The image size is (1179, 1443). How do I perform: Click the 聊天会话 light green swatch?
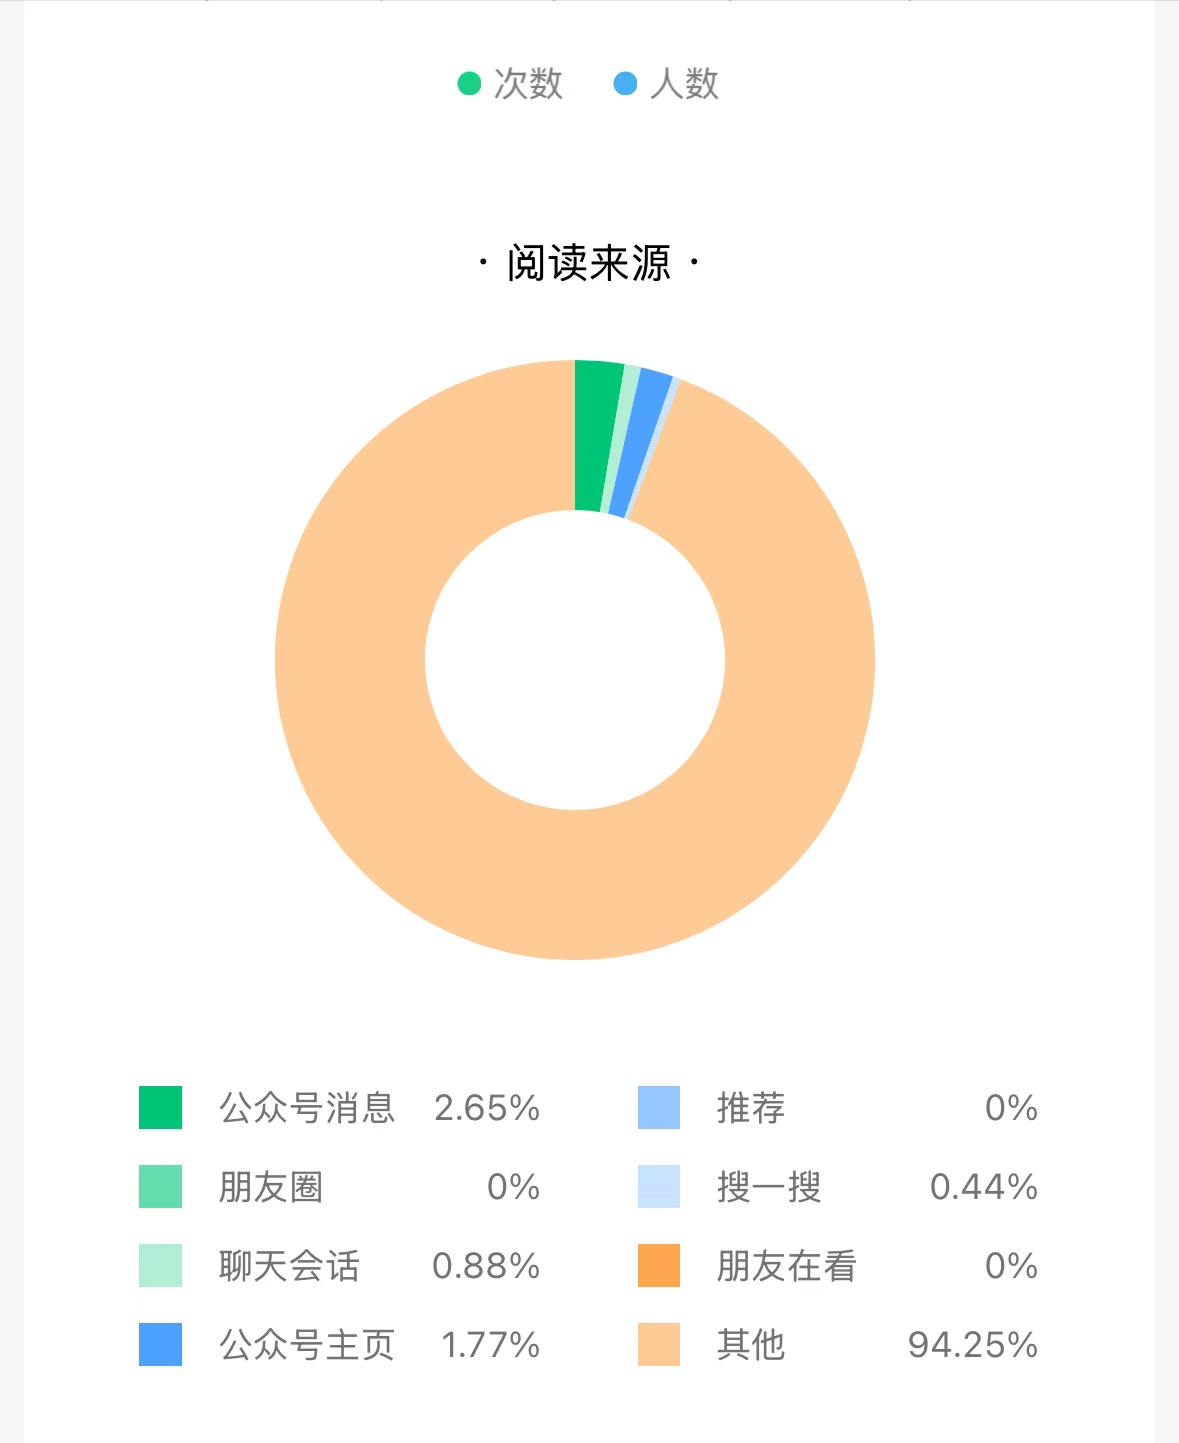point(160,1266)
